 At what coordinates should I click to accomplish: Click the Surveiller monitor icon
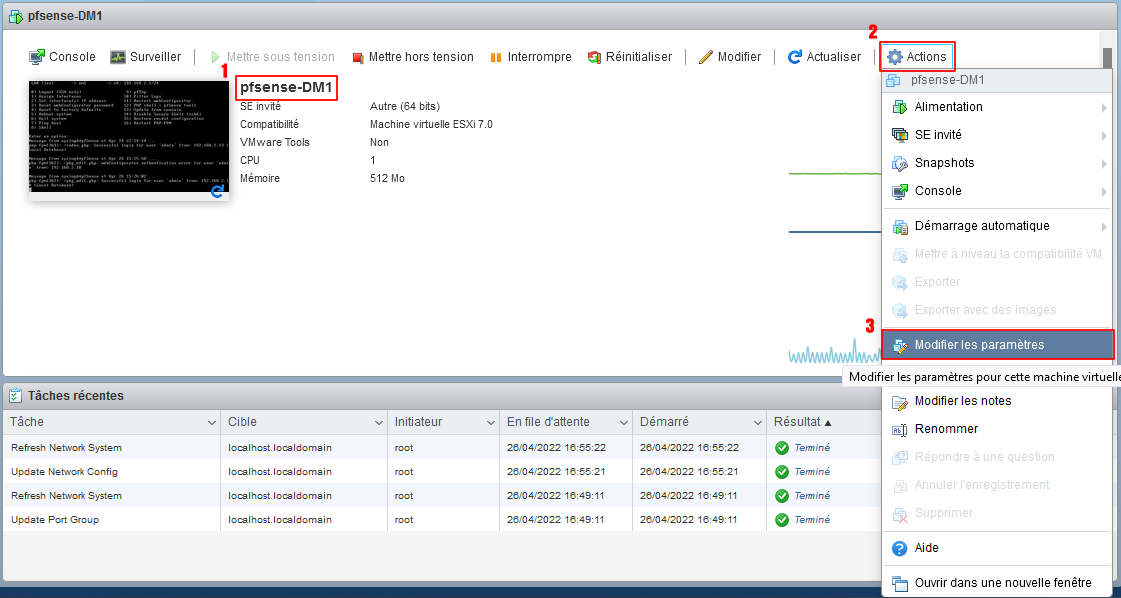118,57
